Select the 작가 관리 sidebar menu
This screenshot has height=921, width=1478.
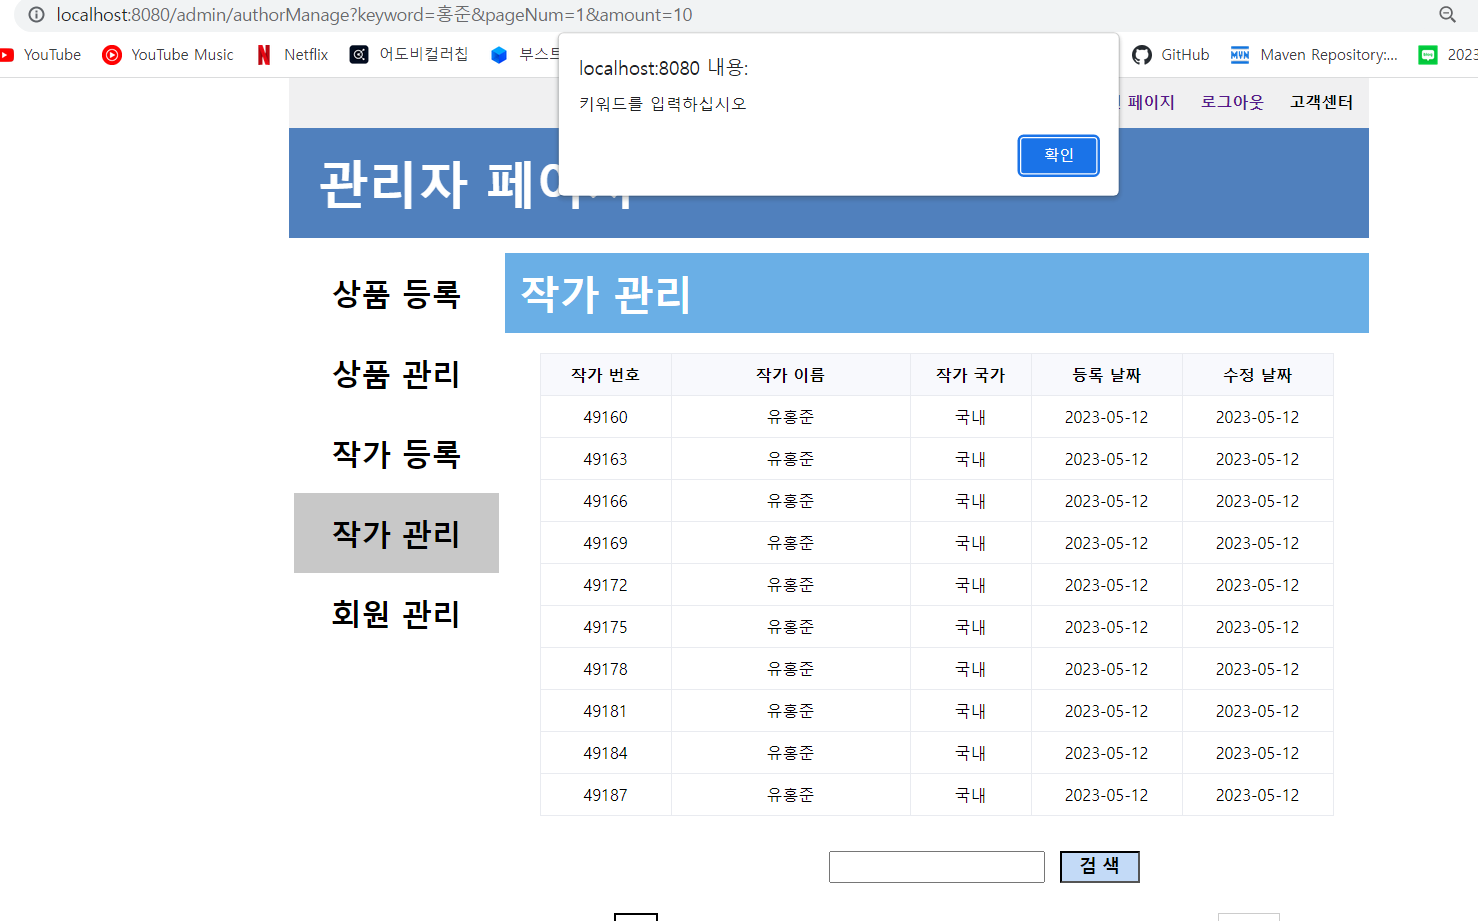point(396,533)
